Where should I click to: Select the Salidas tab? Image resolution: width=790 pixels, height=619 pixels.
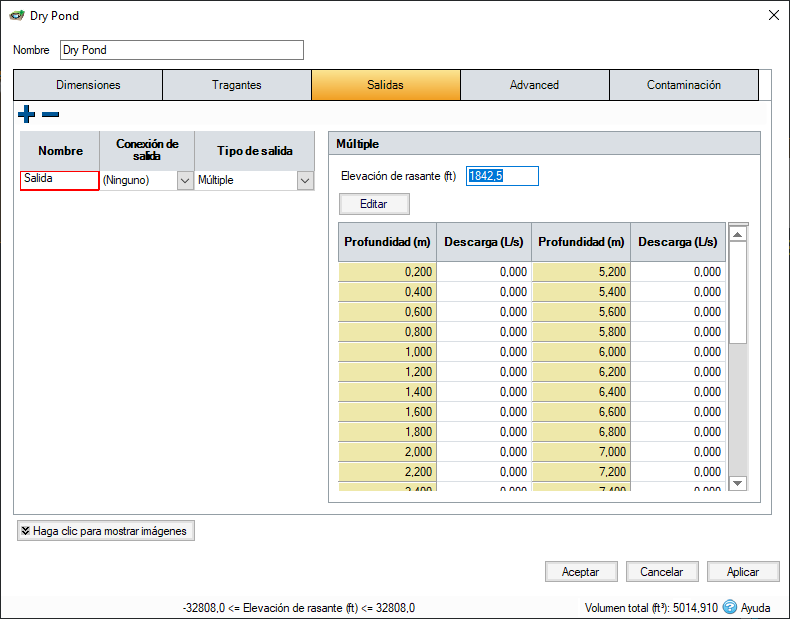(x=385, y=85)
